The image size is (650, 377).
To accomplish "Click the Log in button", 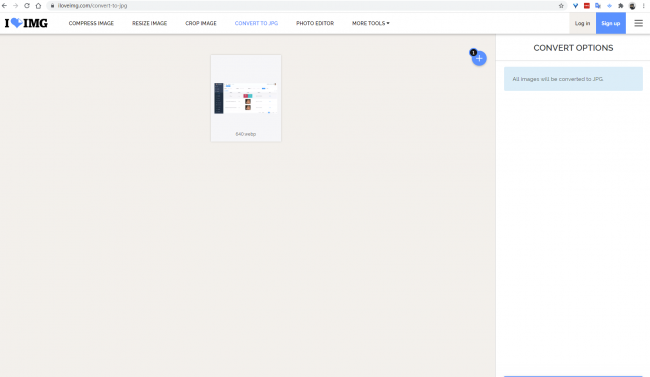I will tap(582, 23).
